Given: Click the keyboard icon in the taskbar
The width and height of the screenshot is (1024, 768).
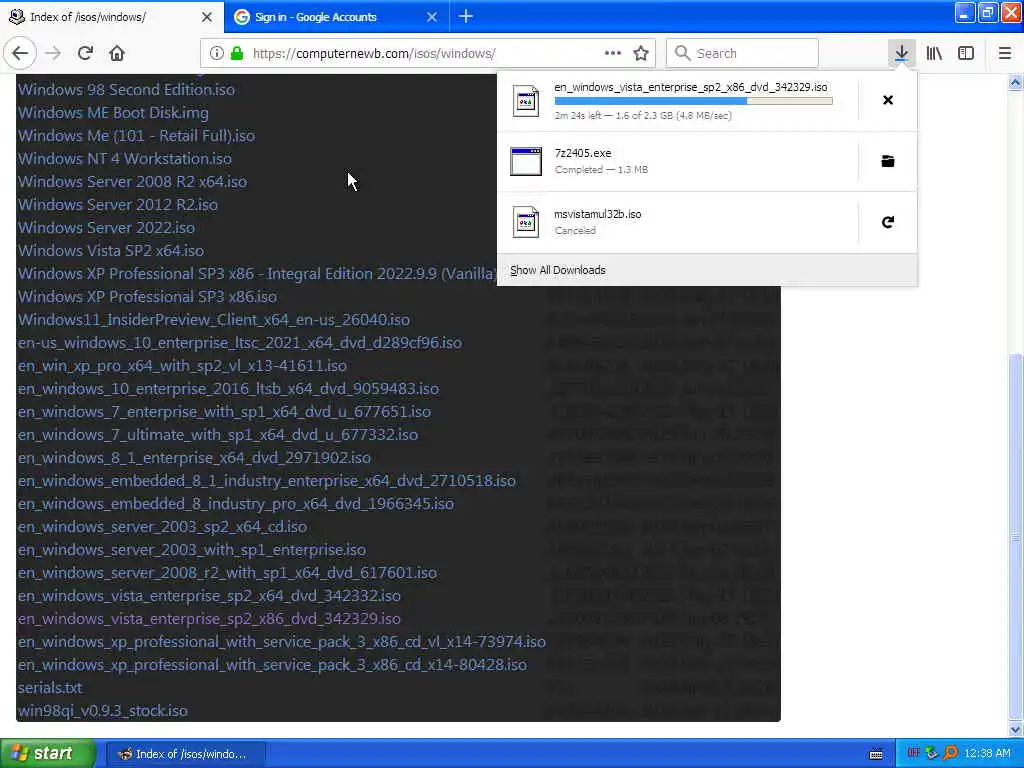Looking at the screenshot, I should pos(876,754).
